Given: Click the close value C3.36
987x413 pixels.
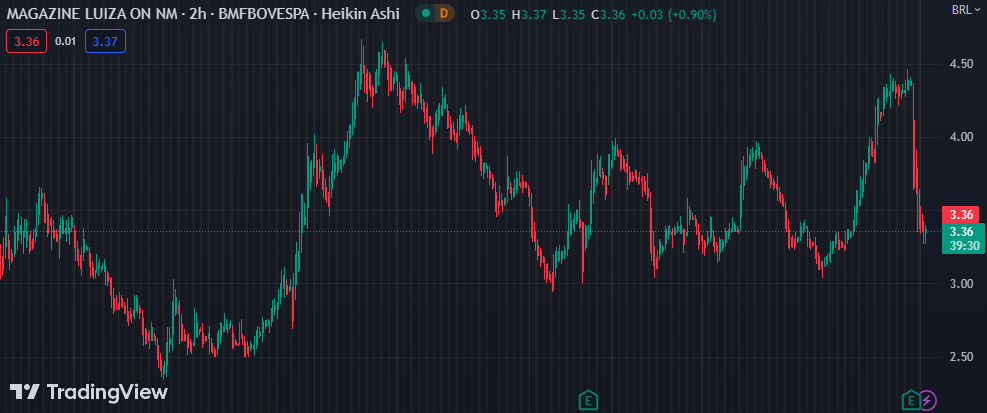Looking at the screenshot, I should point(608,14).
